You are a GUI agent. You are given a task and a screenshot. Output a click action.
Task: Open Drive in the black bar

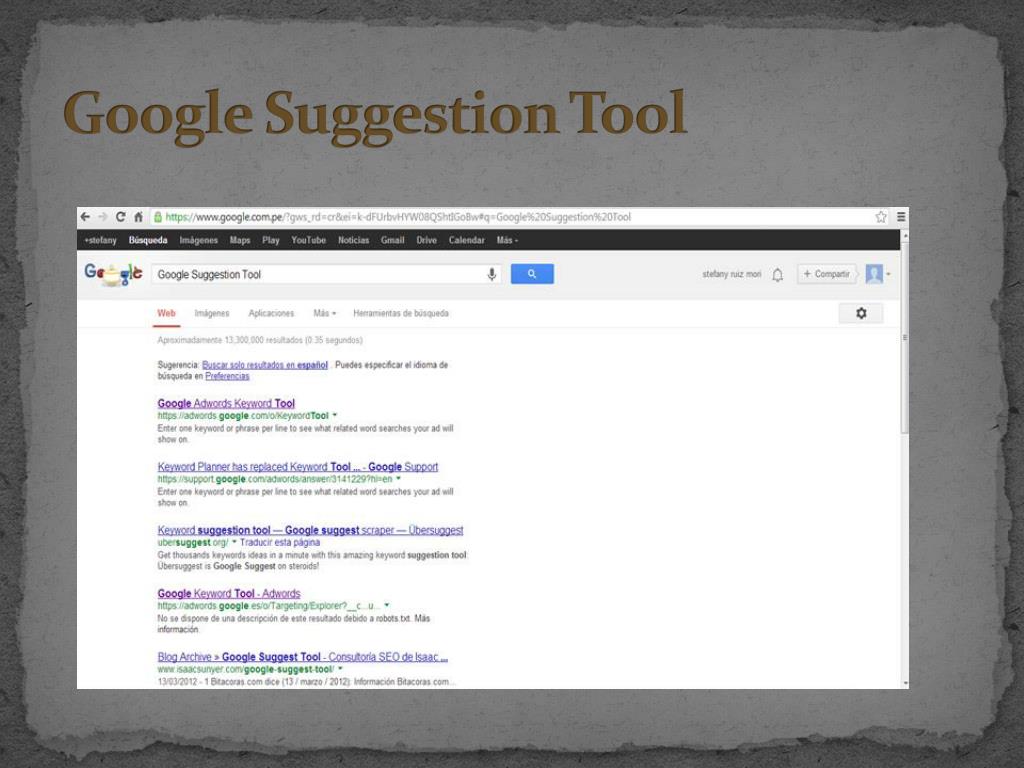pos(426,240)
